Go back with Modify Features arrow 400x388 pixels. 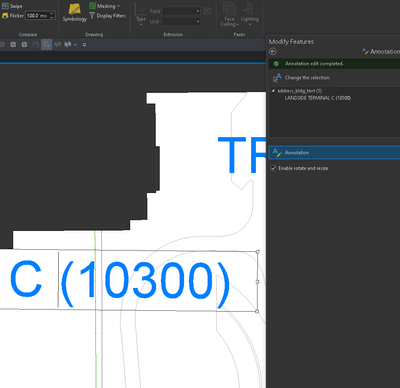click(273, 51)
